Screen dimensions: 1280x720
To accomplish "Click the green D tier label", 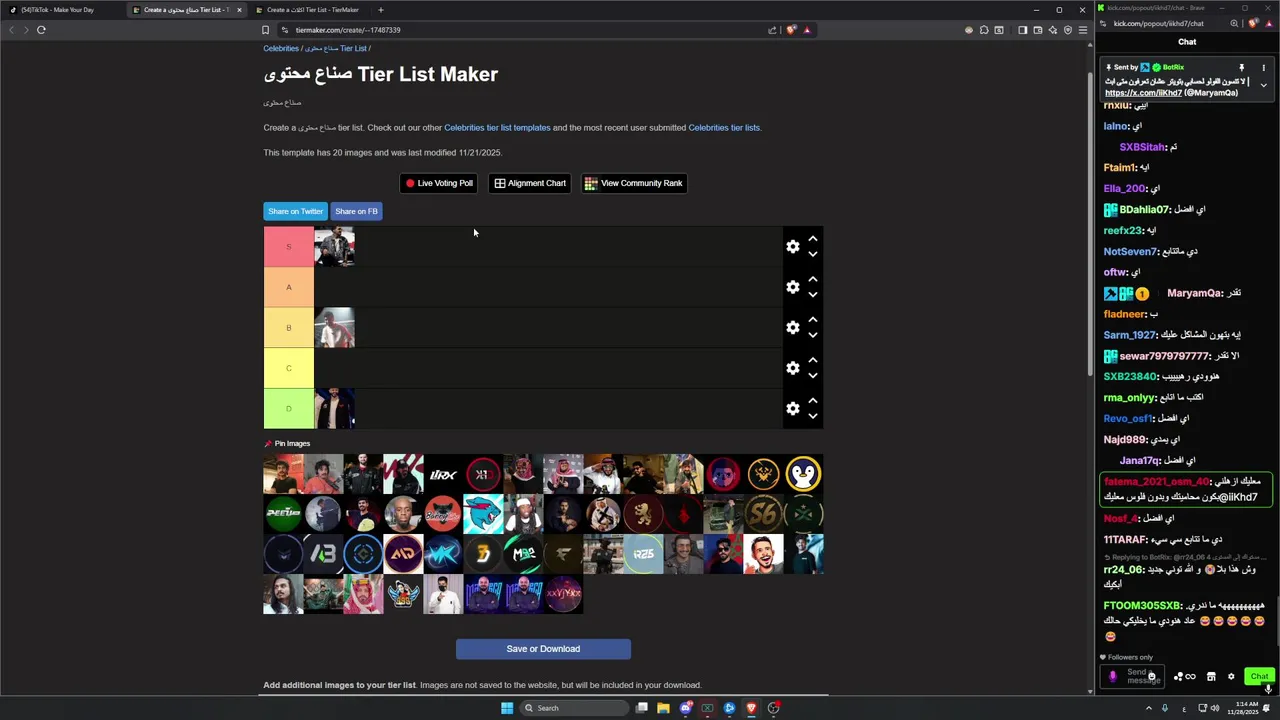I will pyautogui.click(x=289, y=408).
